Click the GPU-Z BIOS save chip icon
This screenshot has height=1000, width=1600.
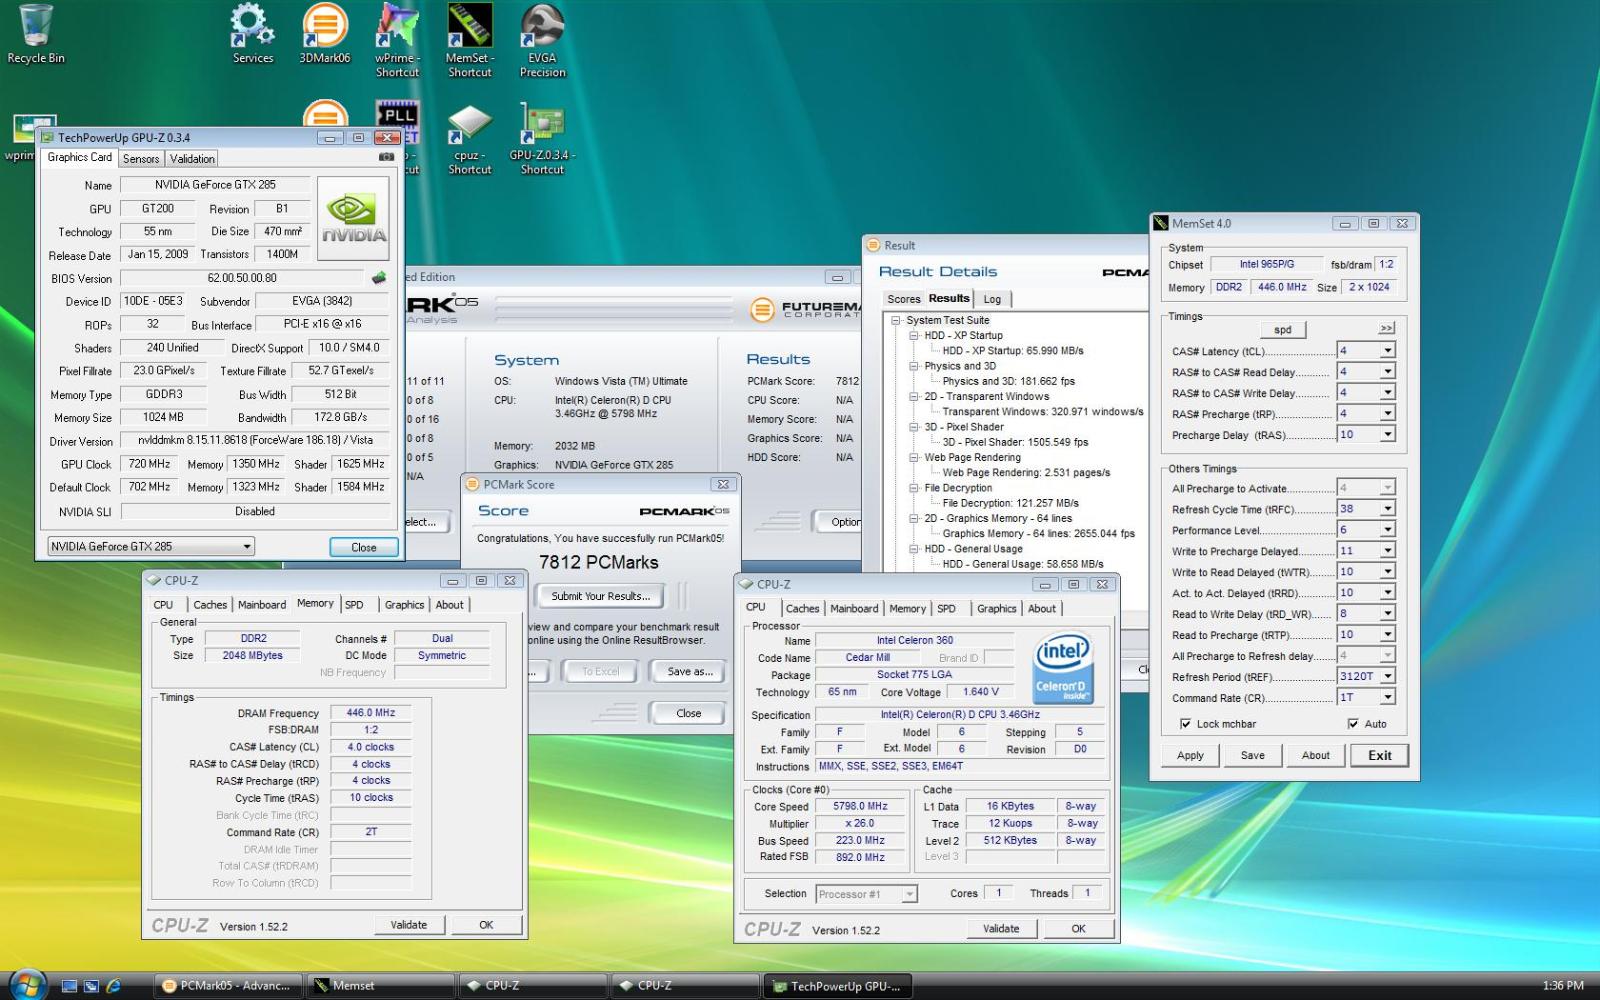[379, 278]
